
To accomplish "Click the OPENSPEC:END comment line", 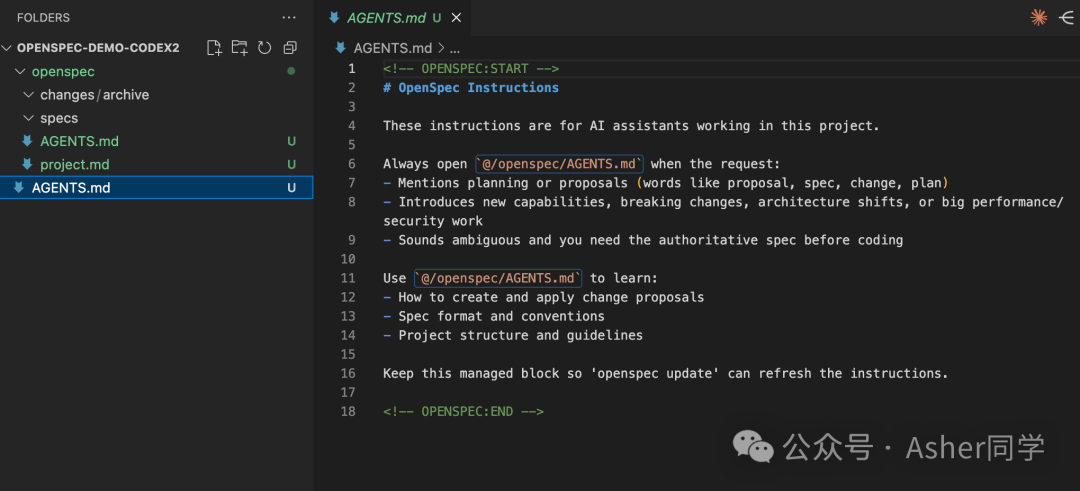I will [464, 411].
